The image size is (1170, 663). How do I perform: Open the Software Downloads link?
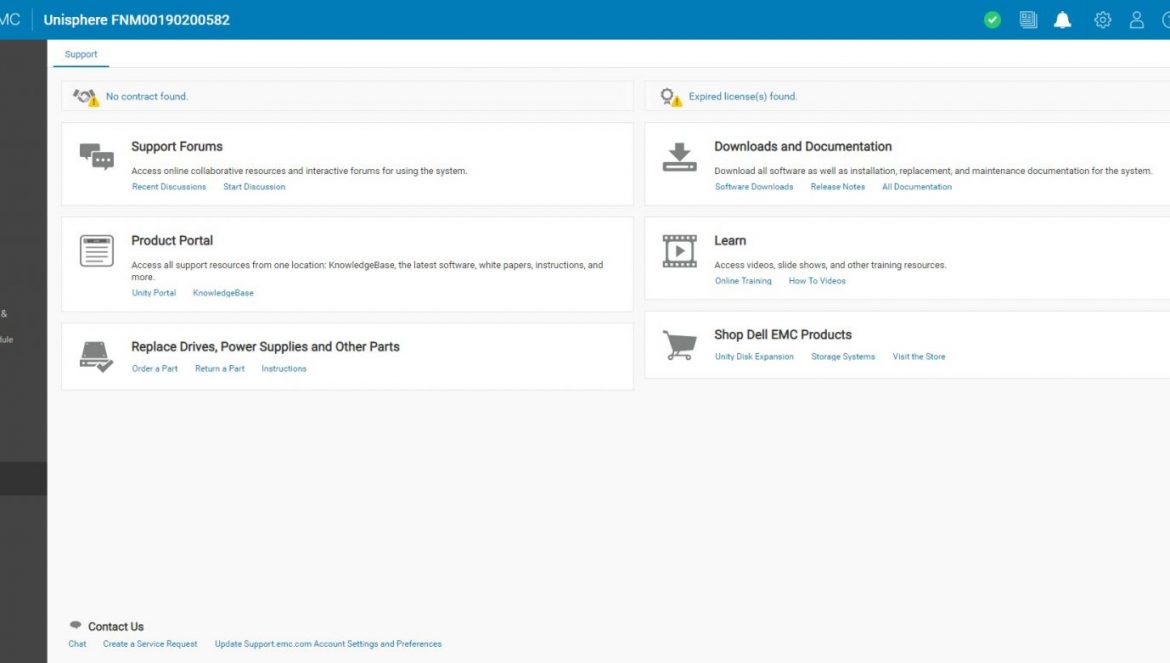coord(754,186)
